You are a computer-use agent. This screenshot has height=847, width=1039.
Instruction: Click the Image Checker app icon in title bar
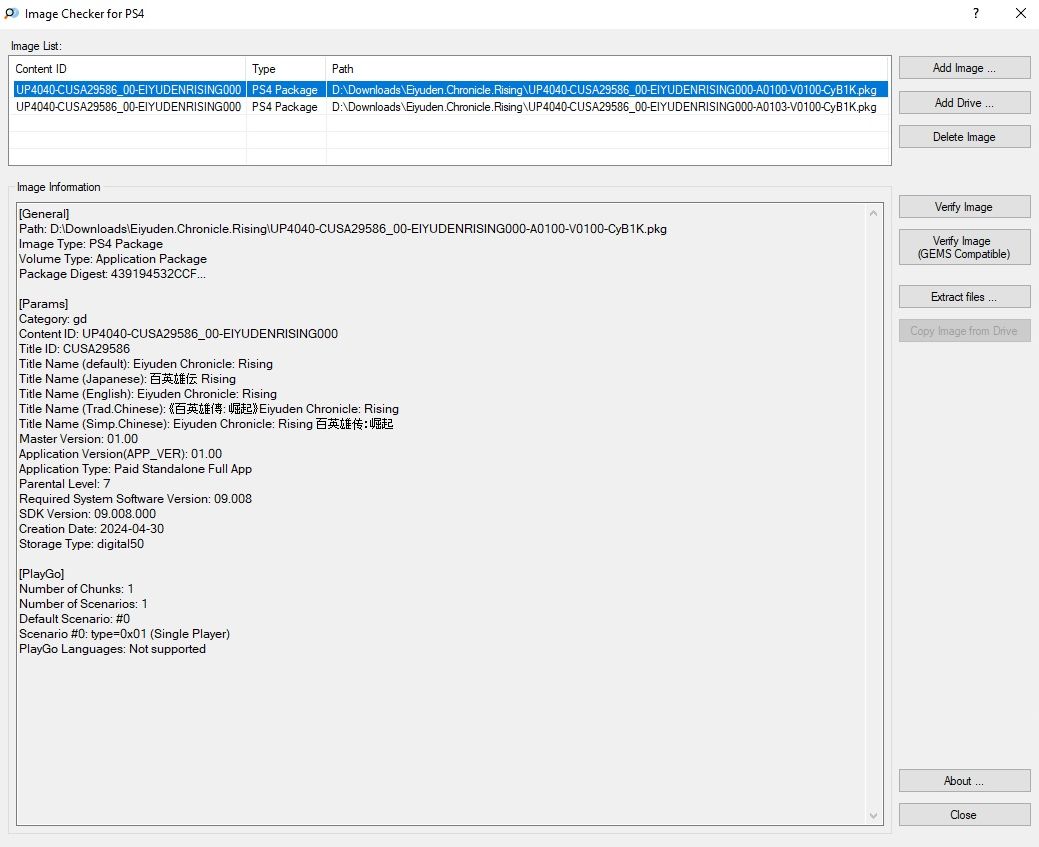click(x=11, y=13)
